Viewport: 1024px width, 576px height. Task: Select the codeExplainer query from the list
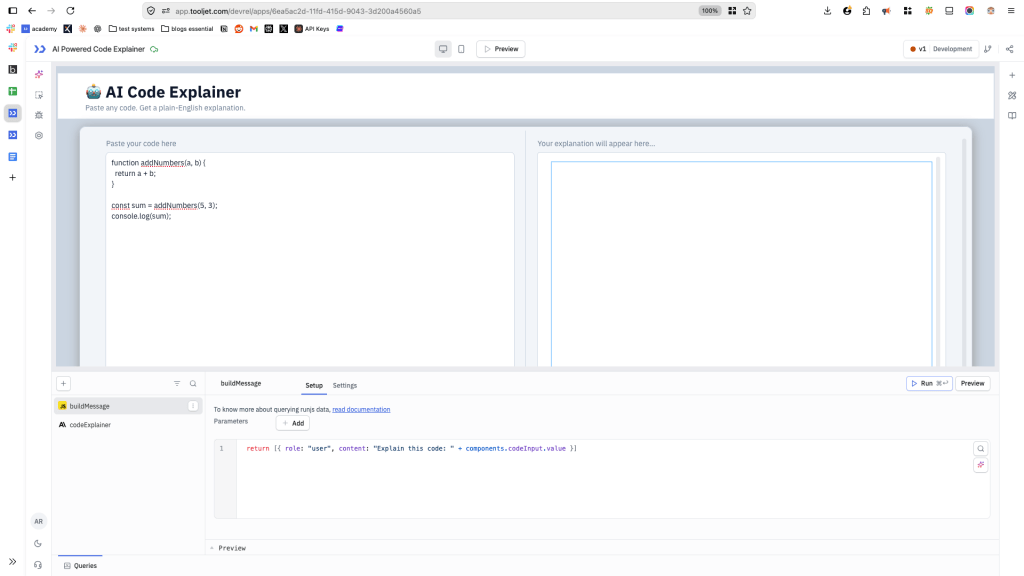[x=93, y=424]
